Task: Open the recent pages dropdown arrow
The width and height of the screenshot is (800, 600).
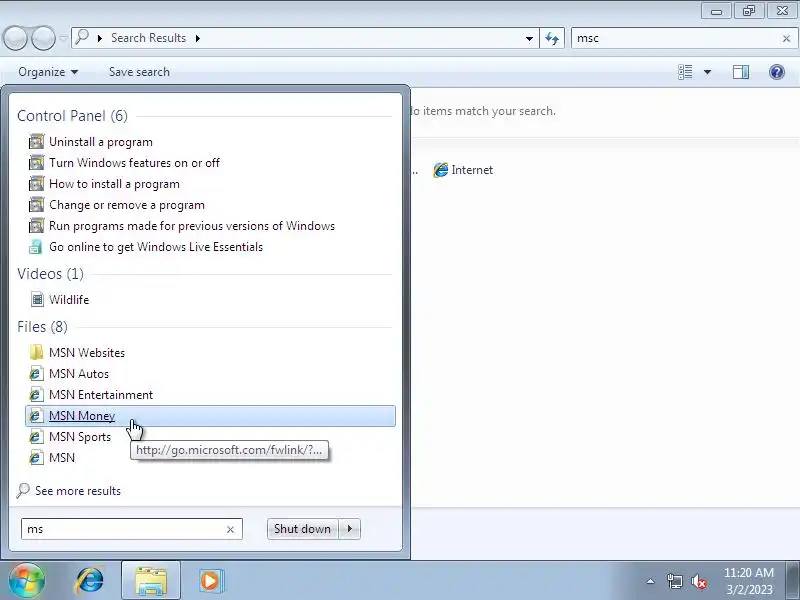Action: click(63, 38)
